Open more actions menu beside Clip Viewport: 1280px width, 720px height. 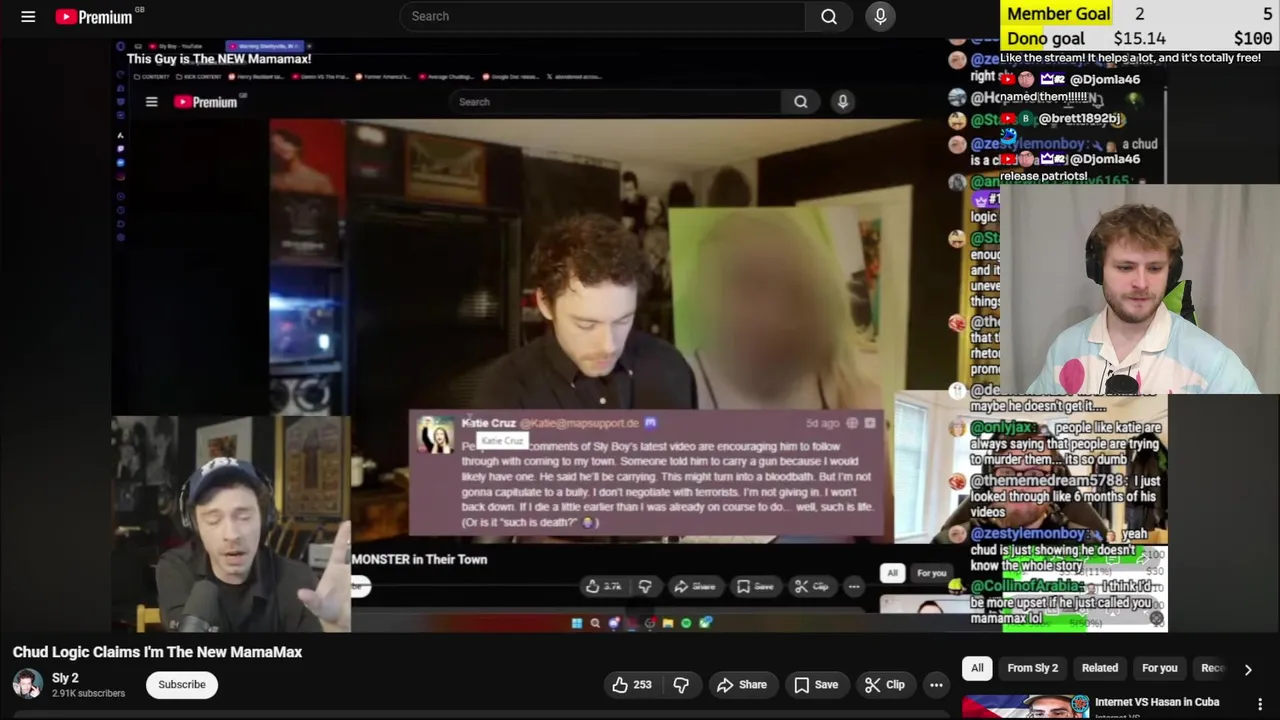click(936, 685)
